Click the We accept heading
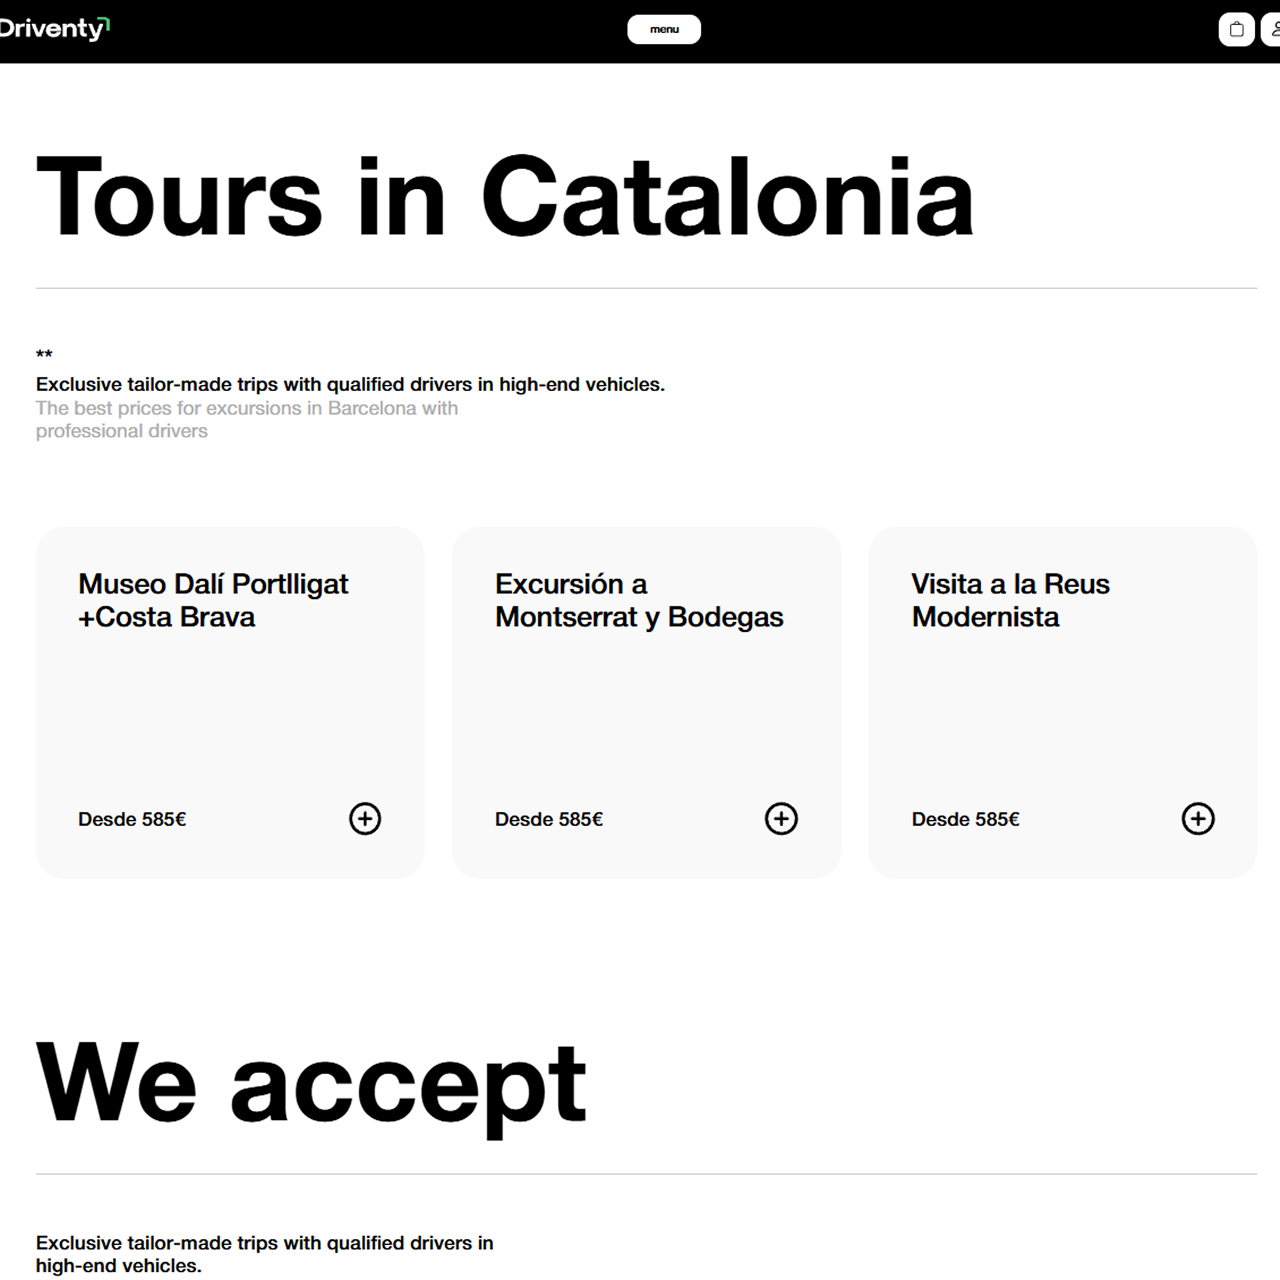 (x=311, y=1084)
